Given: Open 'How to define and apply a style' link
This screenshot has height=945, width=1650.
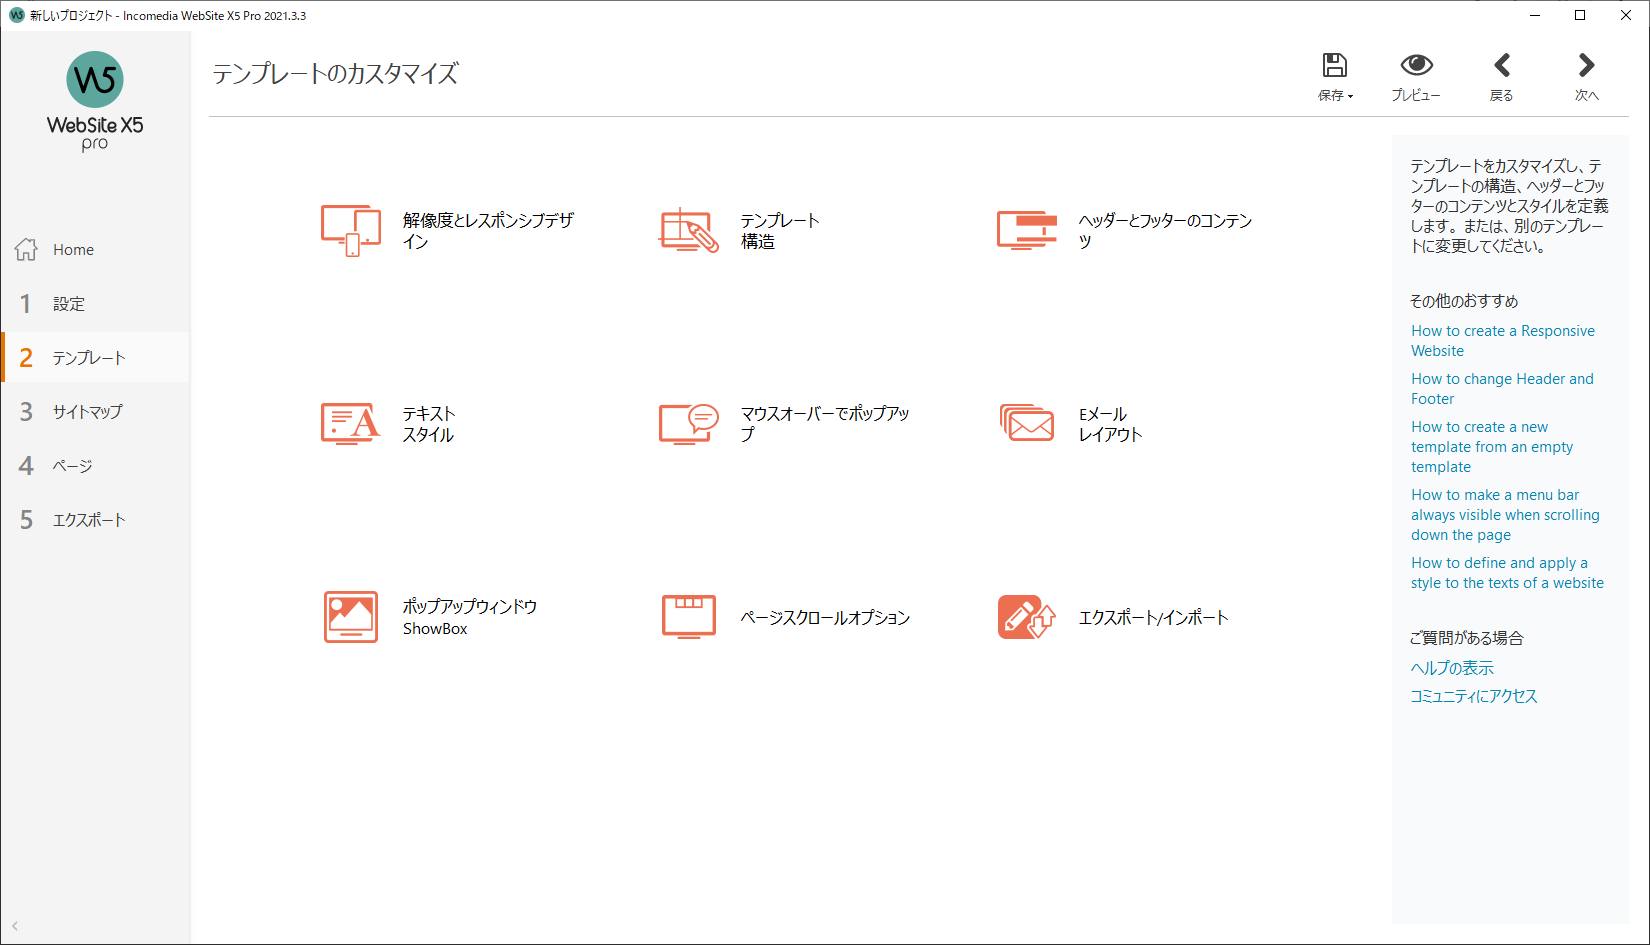Looking at the screenshot, I should (1507, 573).
